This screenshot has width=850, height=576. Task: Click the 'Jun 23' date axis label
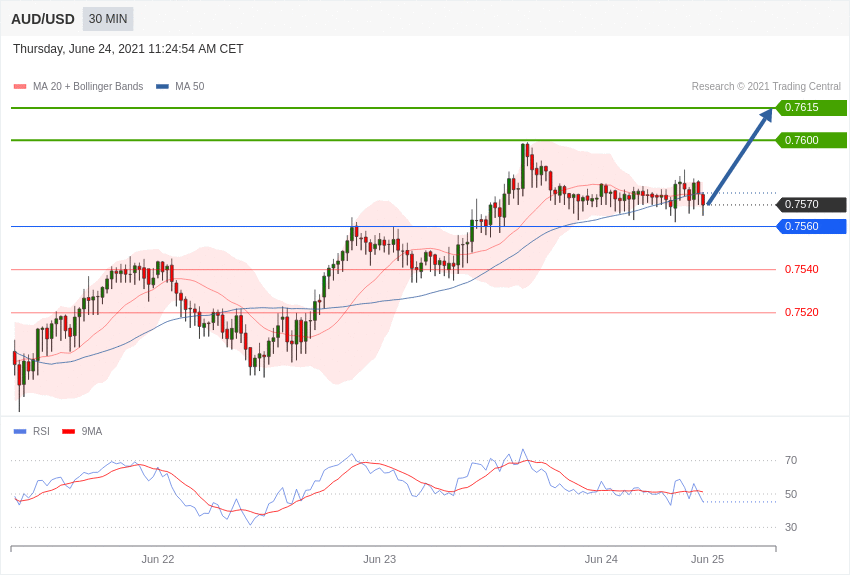379,559
